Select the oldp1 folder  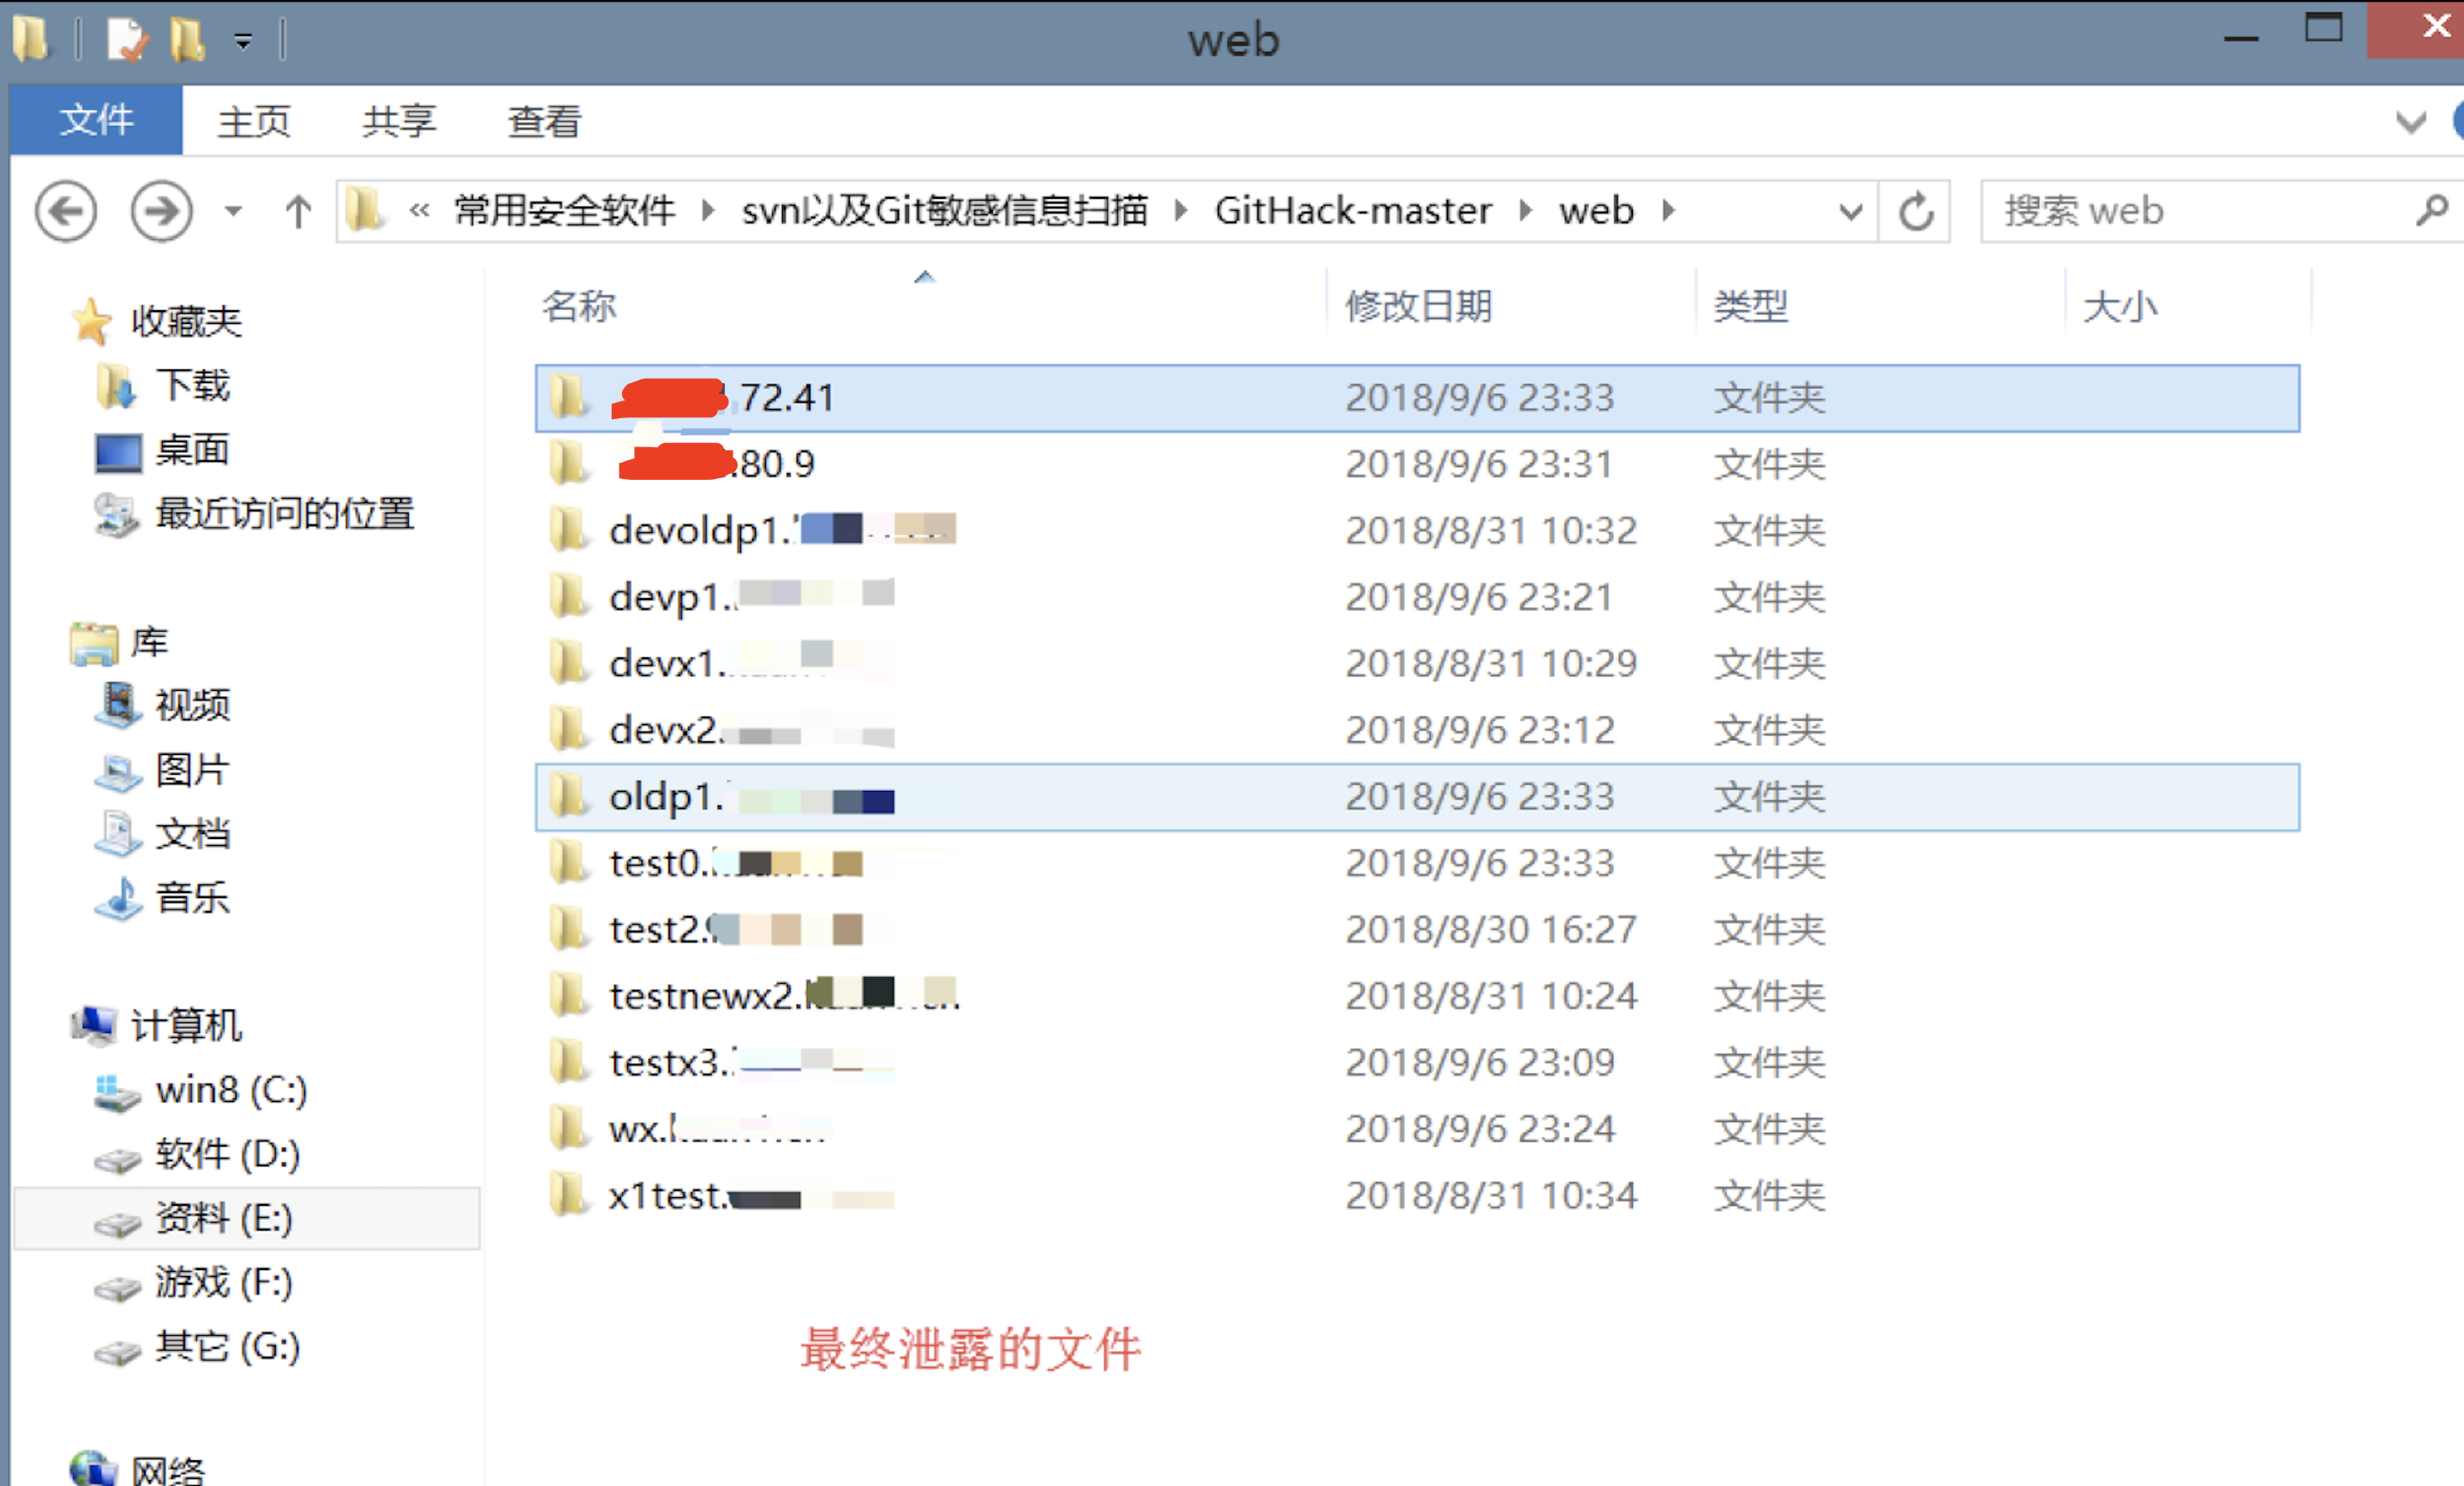point(1417,797)
